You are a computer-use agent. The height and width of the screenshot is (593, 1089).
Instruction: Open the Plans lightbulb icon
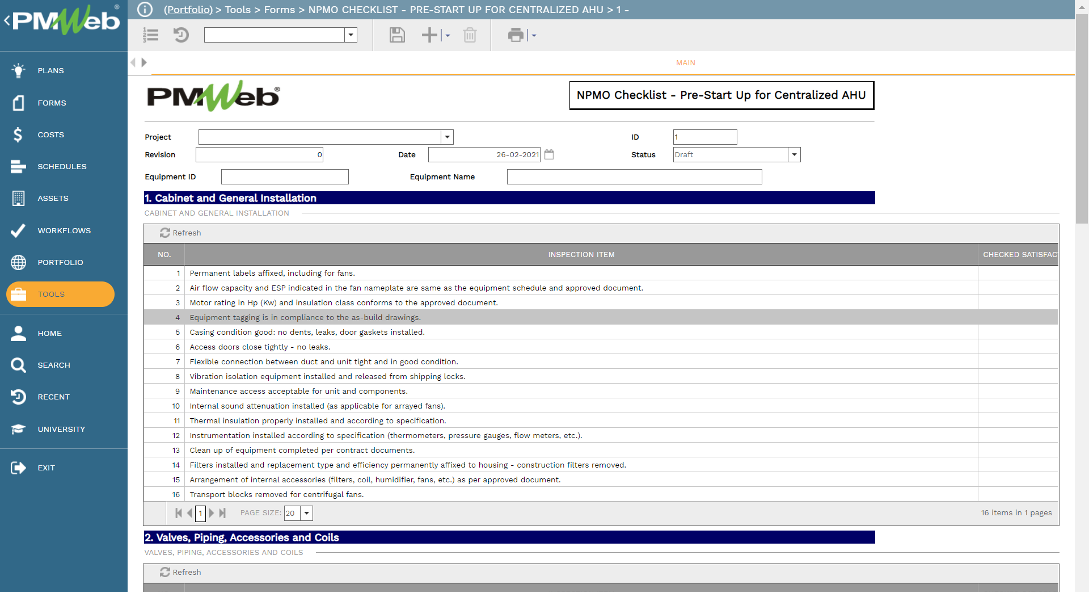(x=19, y=70)
